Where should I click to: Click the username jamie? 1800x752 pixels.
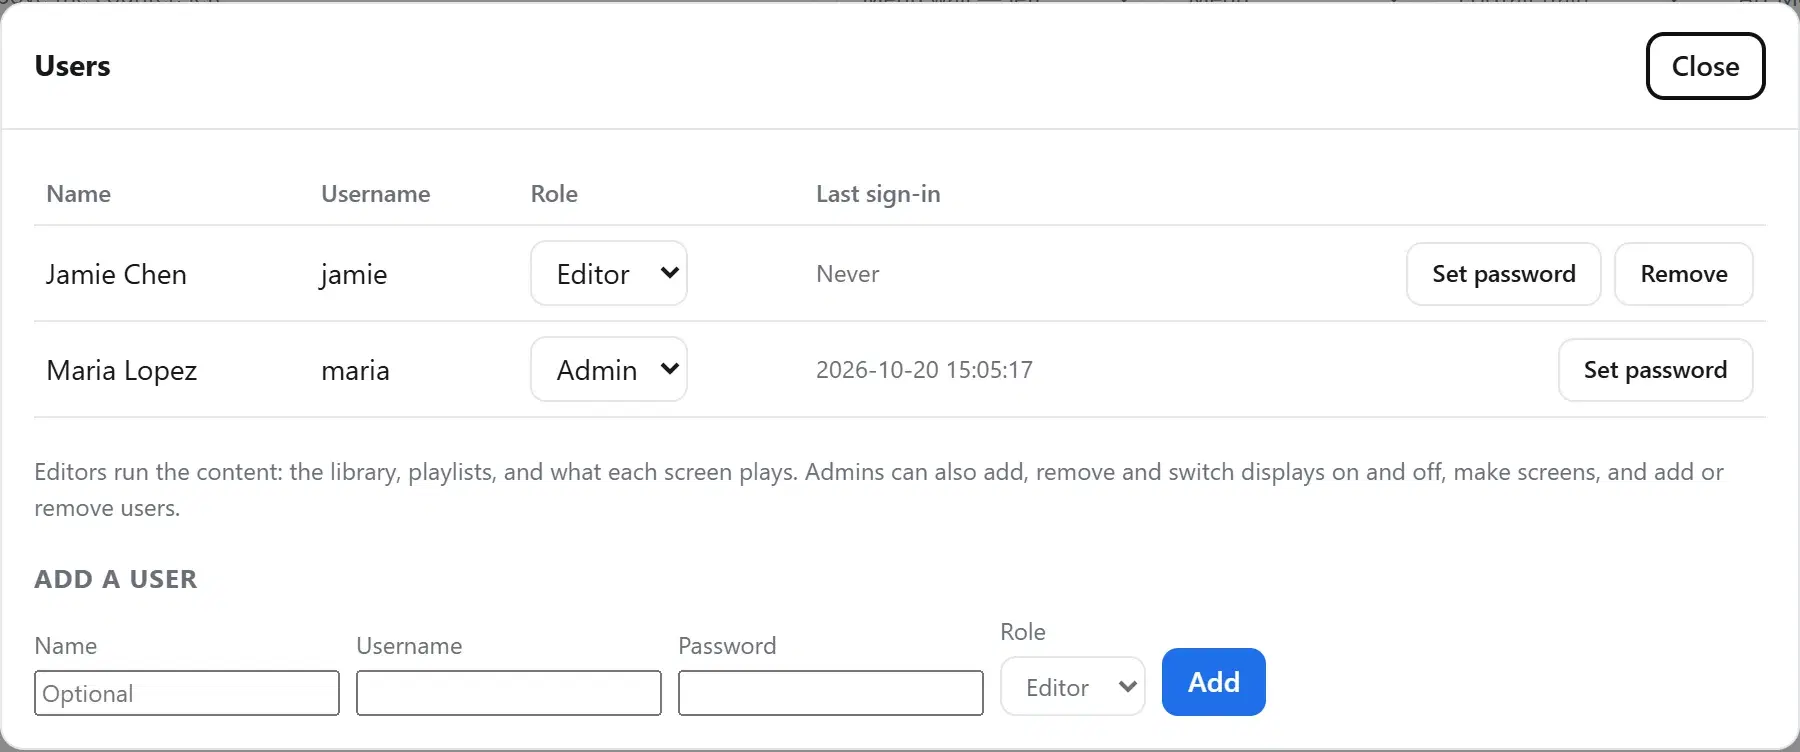[354, 274]
